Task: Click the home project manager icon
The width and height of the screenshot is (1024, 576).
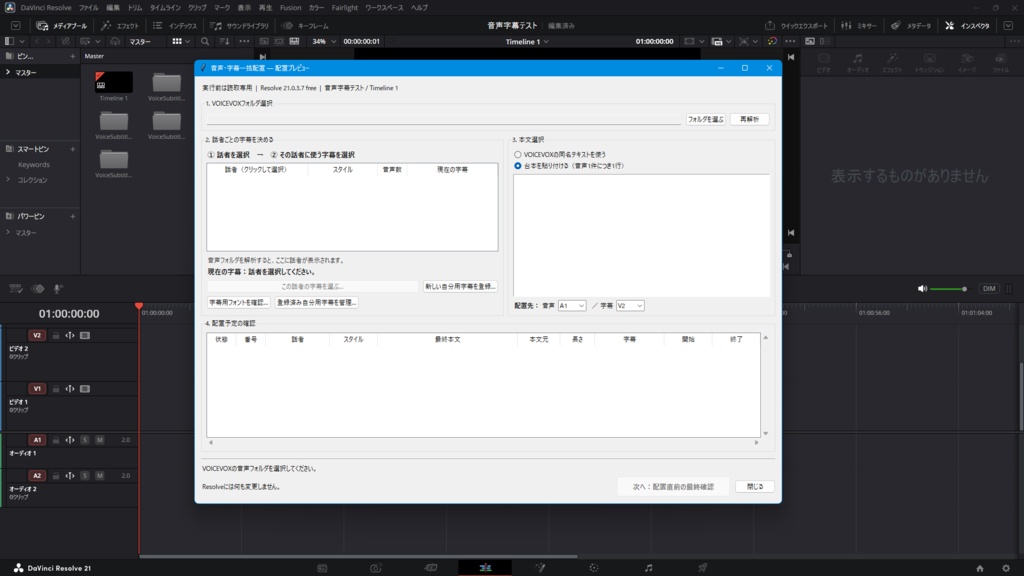Action: pos(980,568)
